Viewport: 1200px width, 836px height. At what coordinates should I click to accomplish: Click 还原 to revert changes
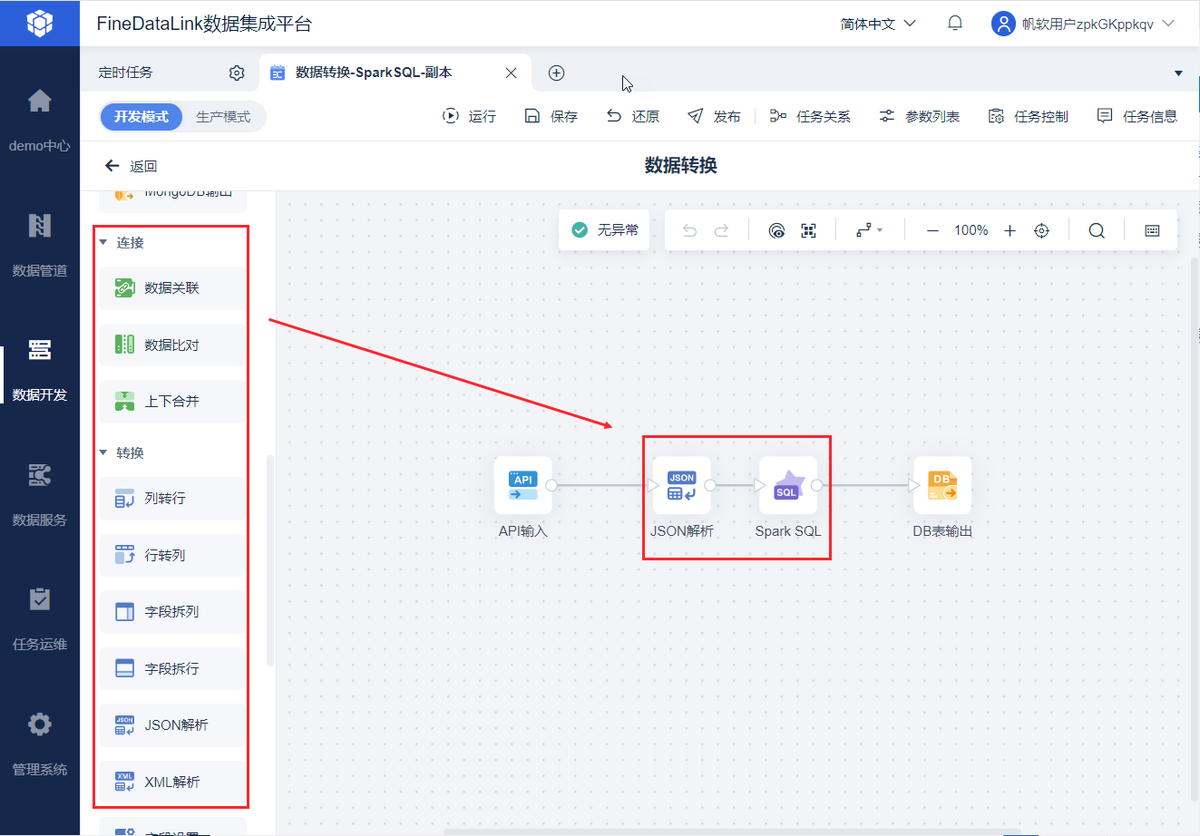(x=633, y=117)
